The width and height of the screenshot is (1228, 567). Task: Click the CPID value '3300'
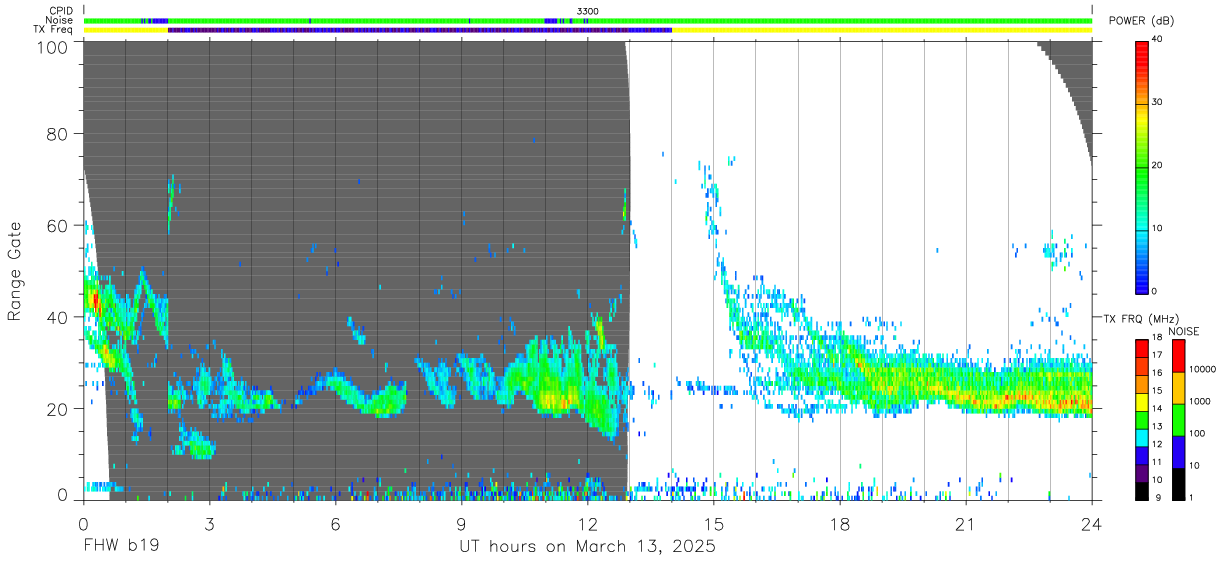(x=588, y=11)
